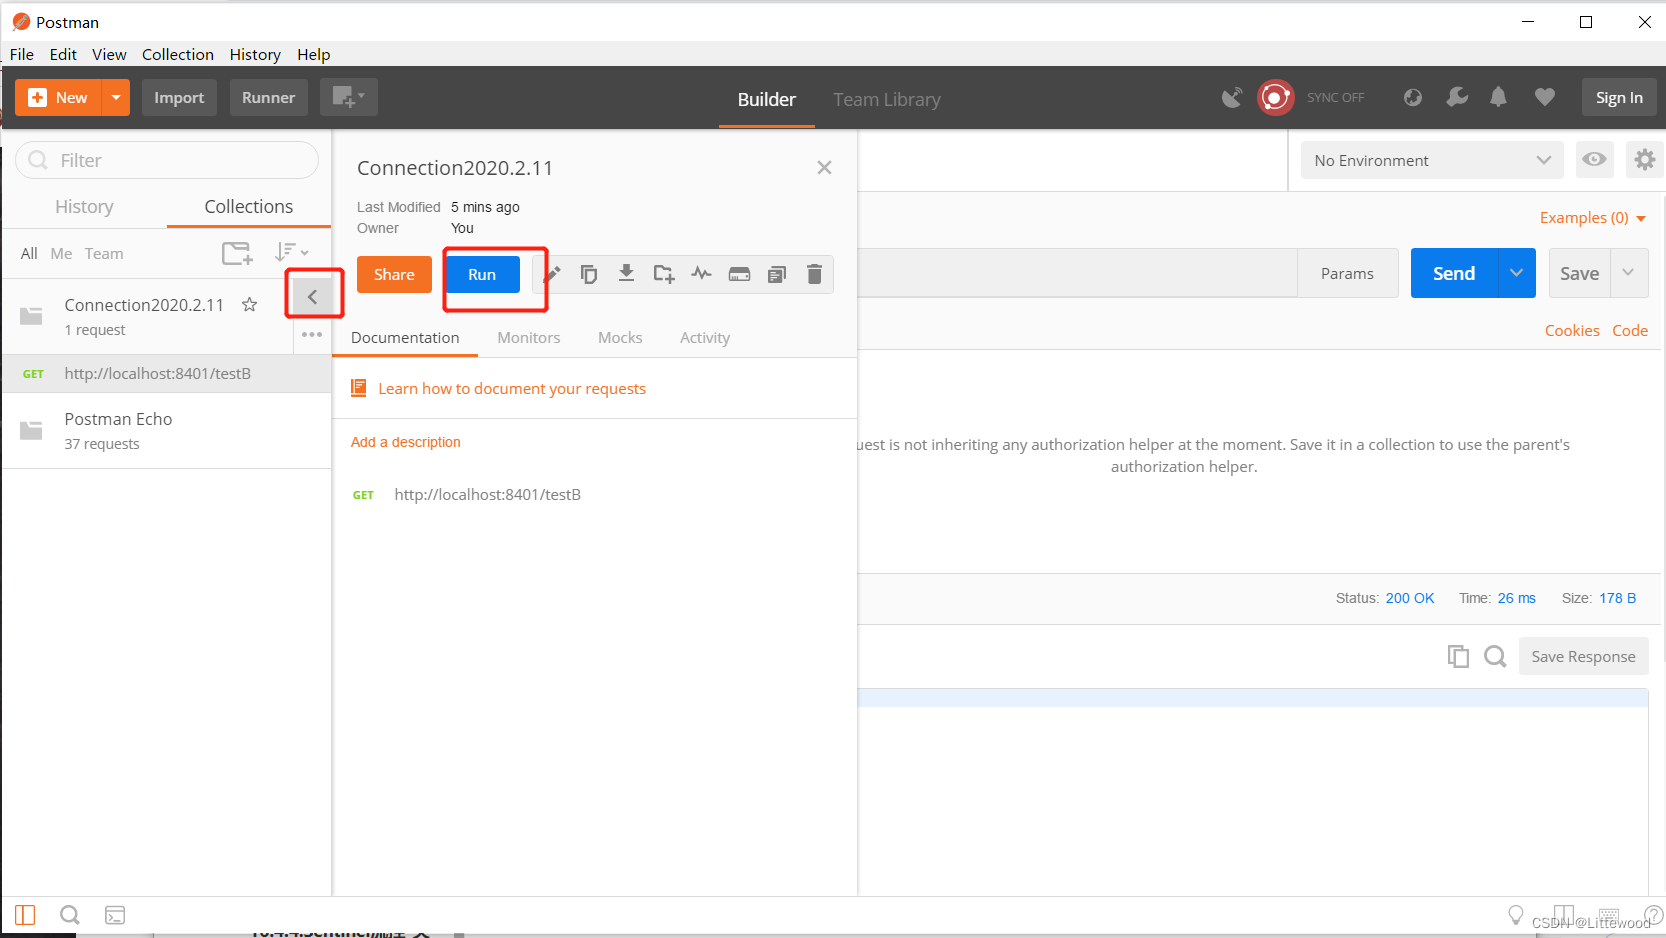Image resolution: width=1666 pixels, height=938 pixels.
Task: Click the lightbulb icon in bottom-right status bar
Action: pyautogui.click(x=1516, y=915)
